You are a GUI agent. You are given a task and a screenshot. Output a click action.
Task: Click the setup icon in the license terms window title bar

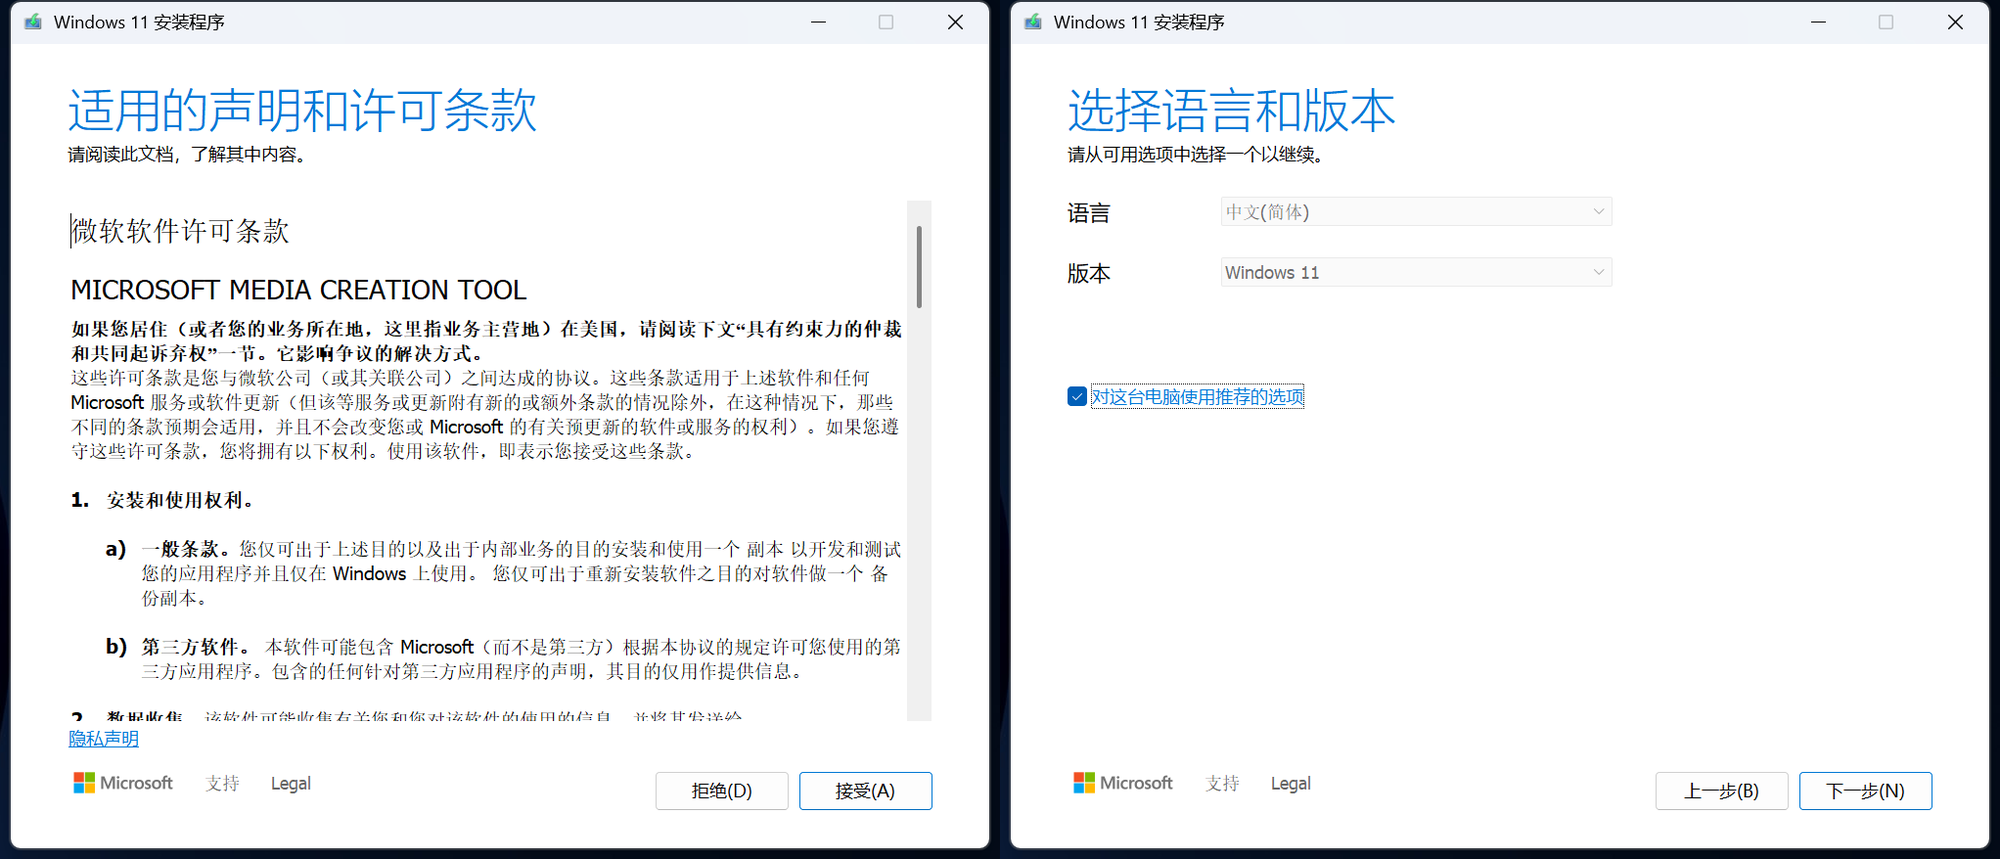[33, 22]
